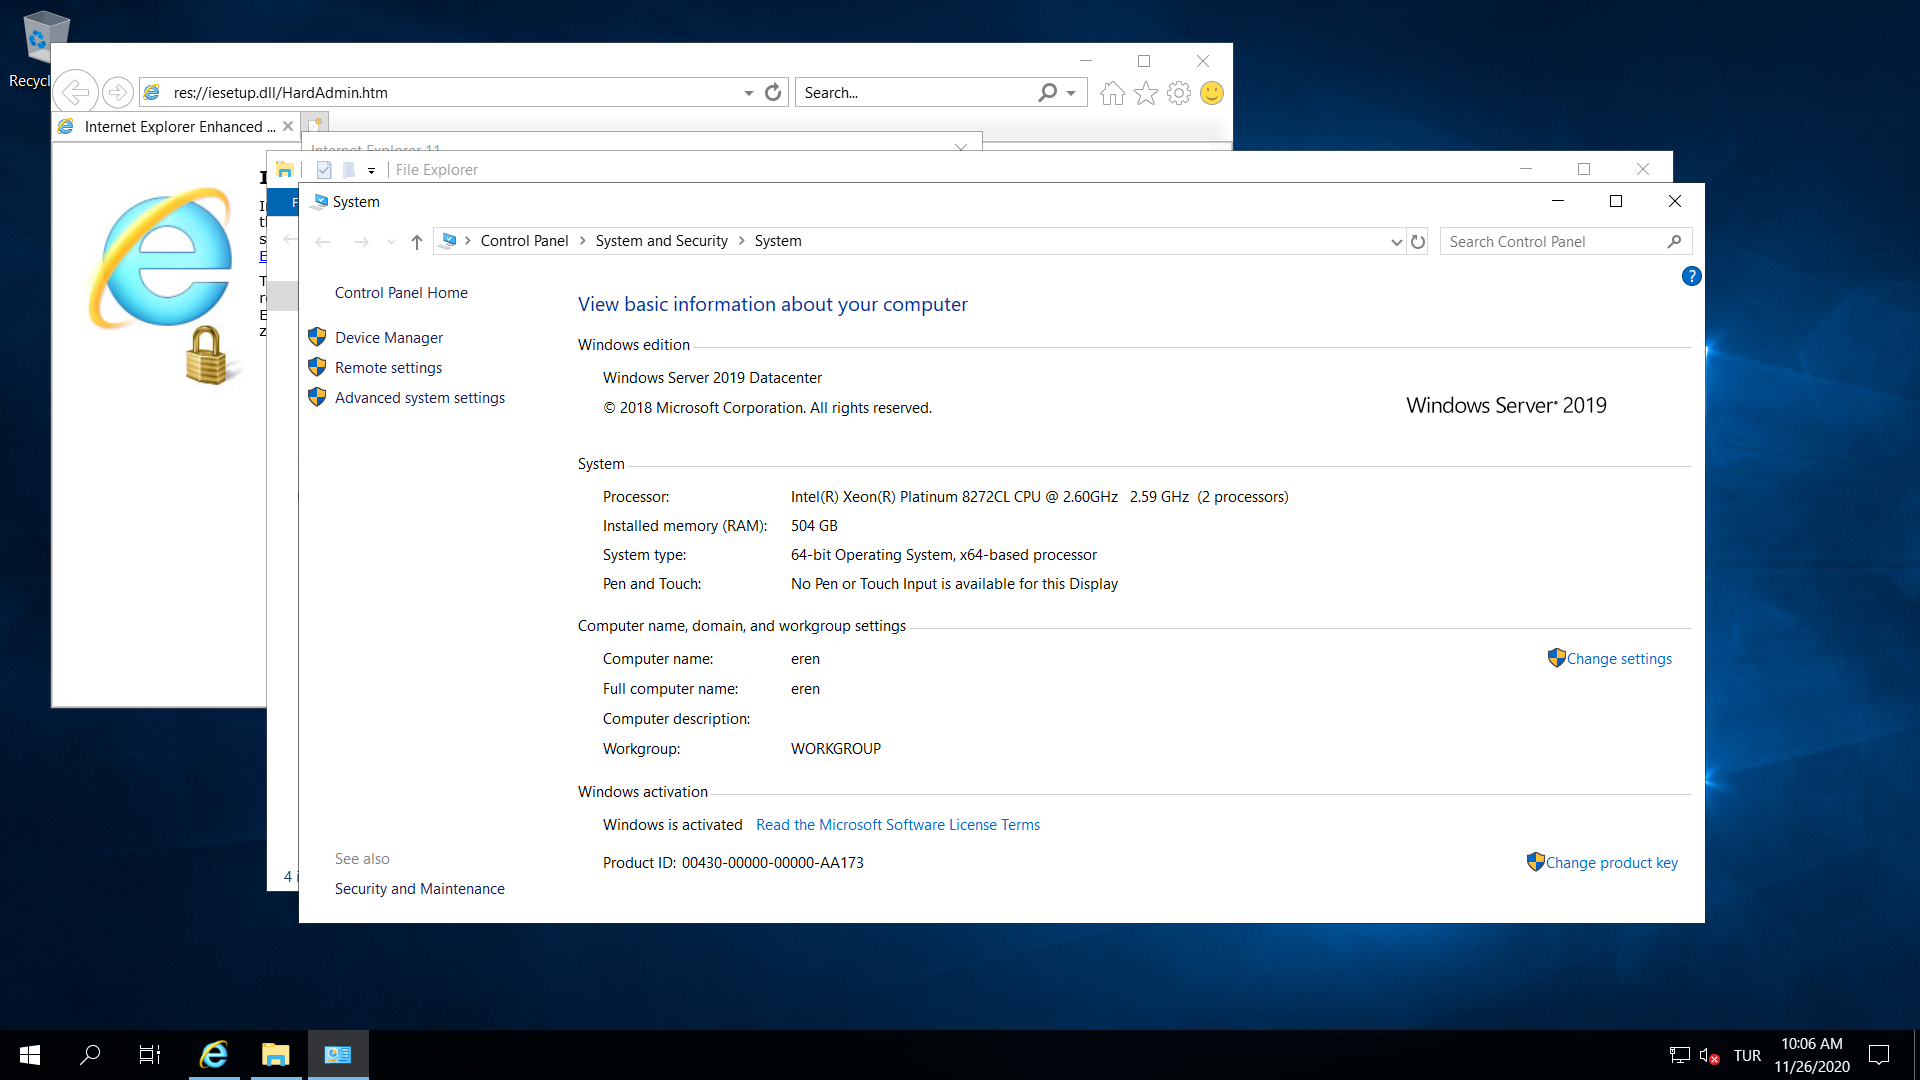Open Action Center notifications icon
The image size is (1920, 1080).
pyautogui.click(x=1879, y=1055)
